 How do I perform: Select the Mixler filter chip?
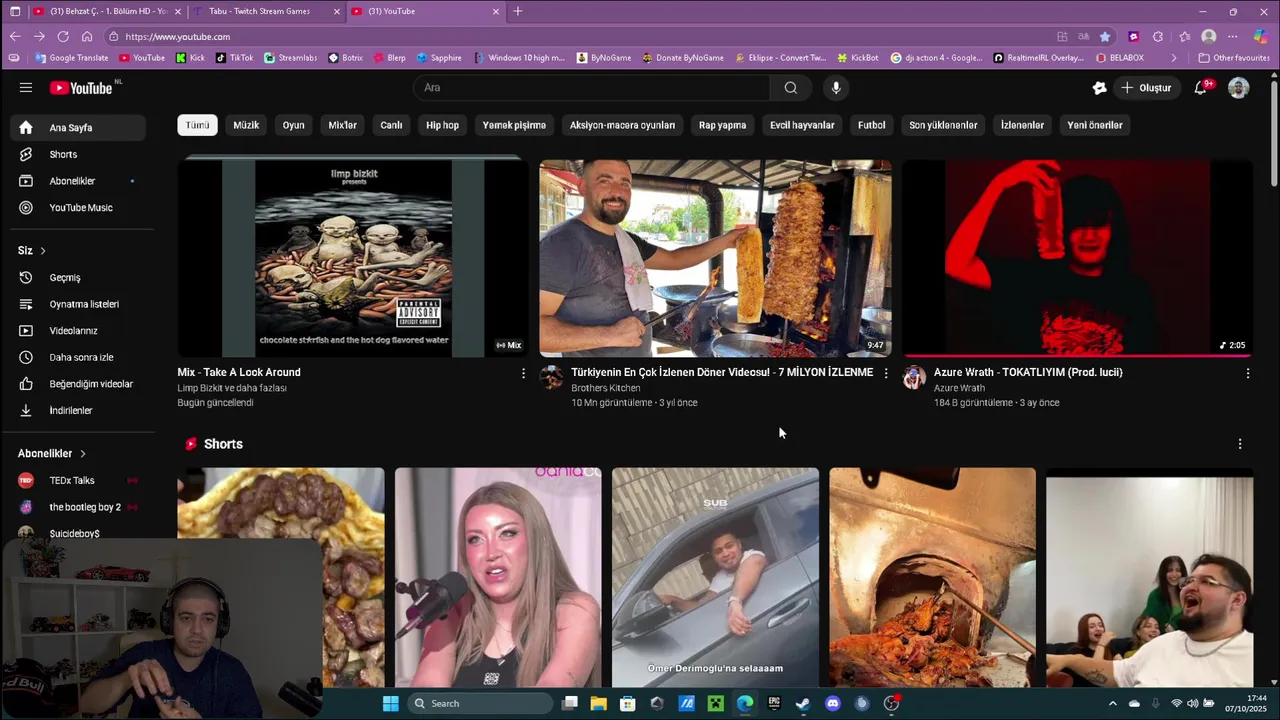pos(342,125)
